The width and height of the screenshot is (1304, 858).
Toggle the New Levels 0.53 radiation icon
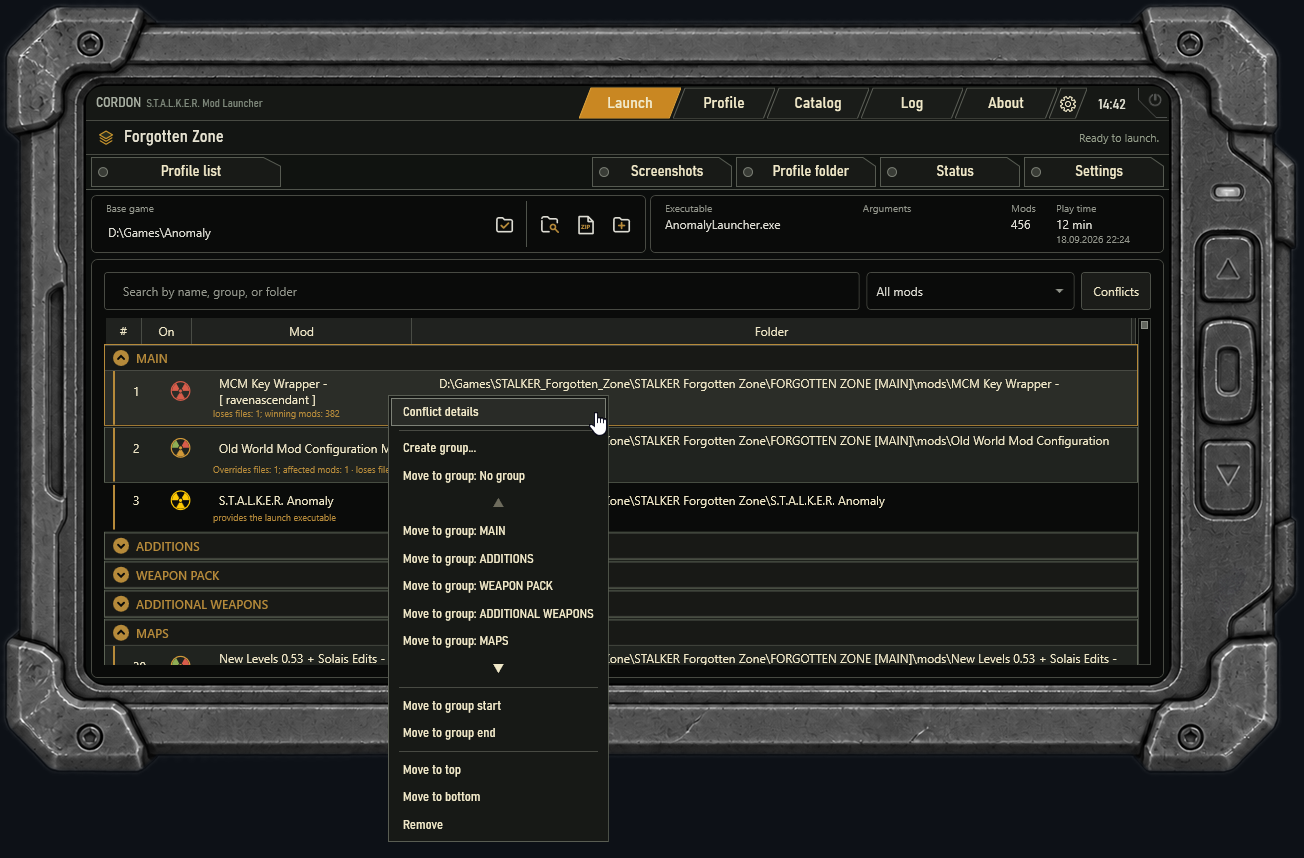(180, 661)
